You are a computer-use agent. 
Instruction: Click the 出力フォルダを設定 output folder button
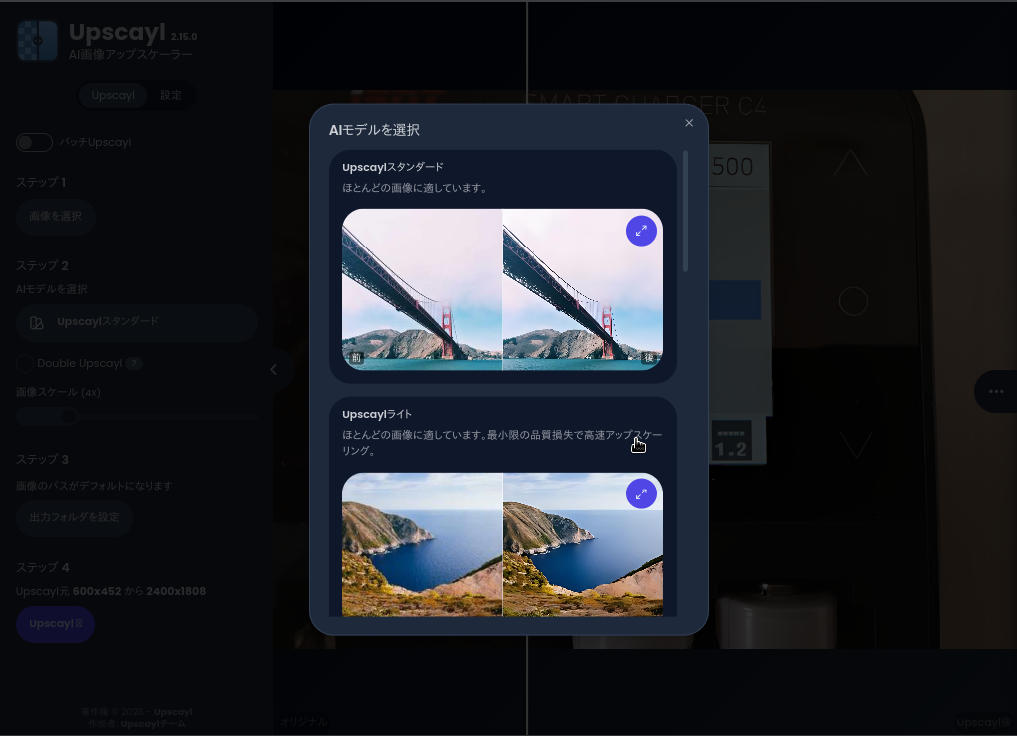(75, 517)
